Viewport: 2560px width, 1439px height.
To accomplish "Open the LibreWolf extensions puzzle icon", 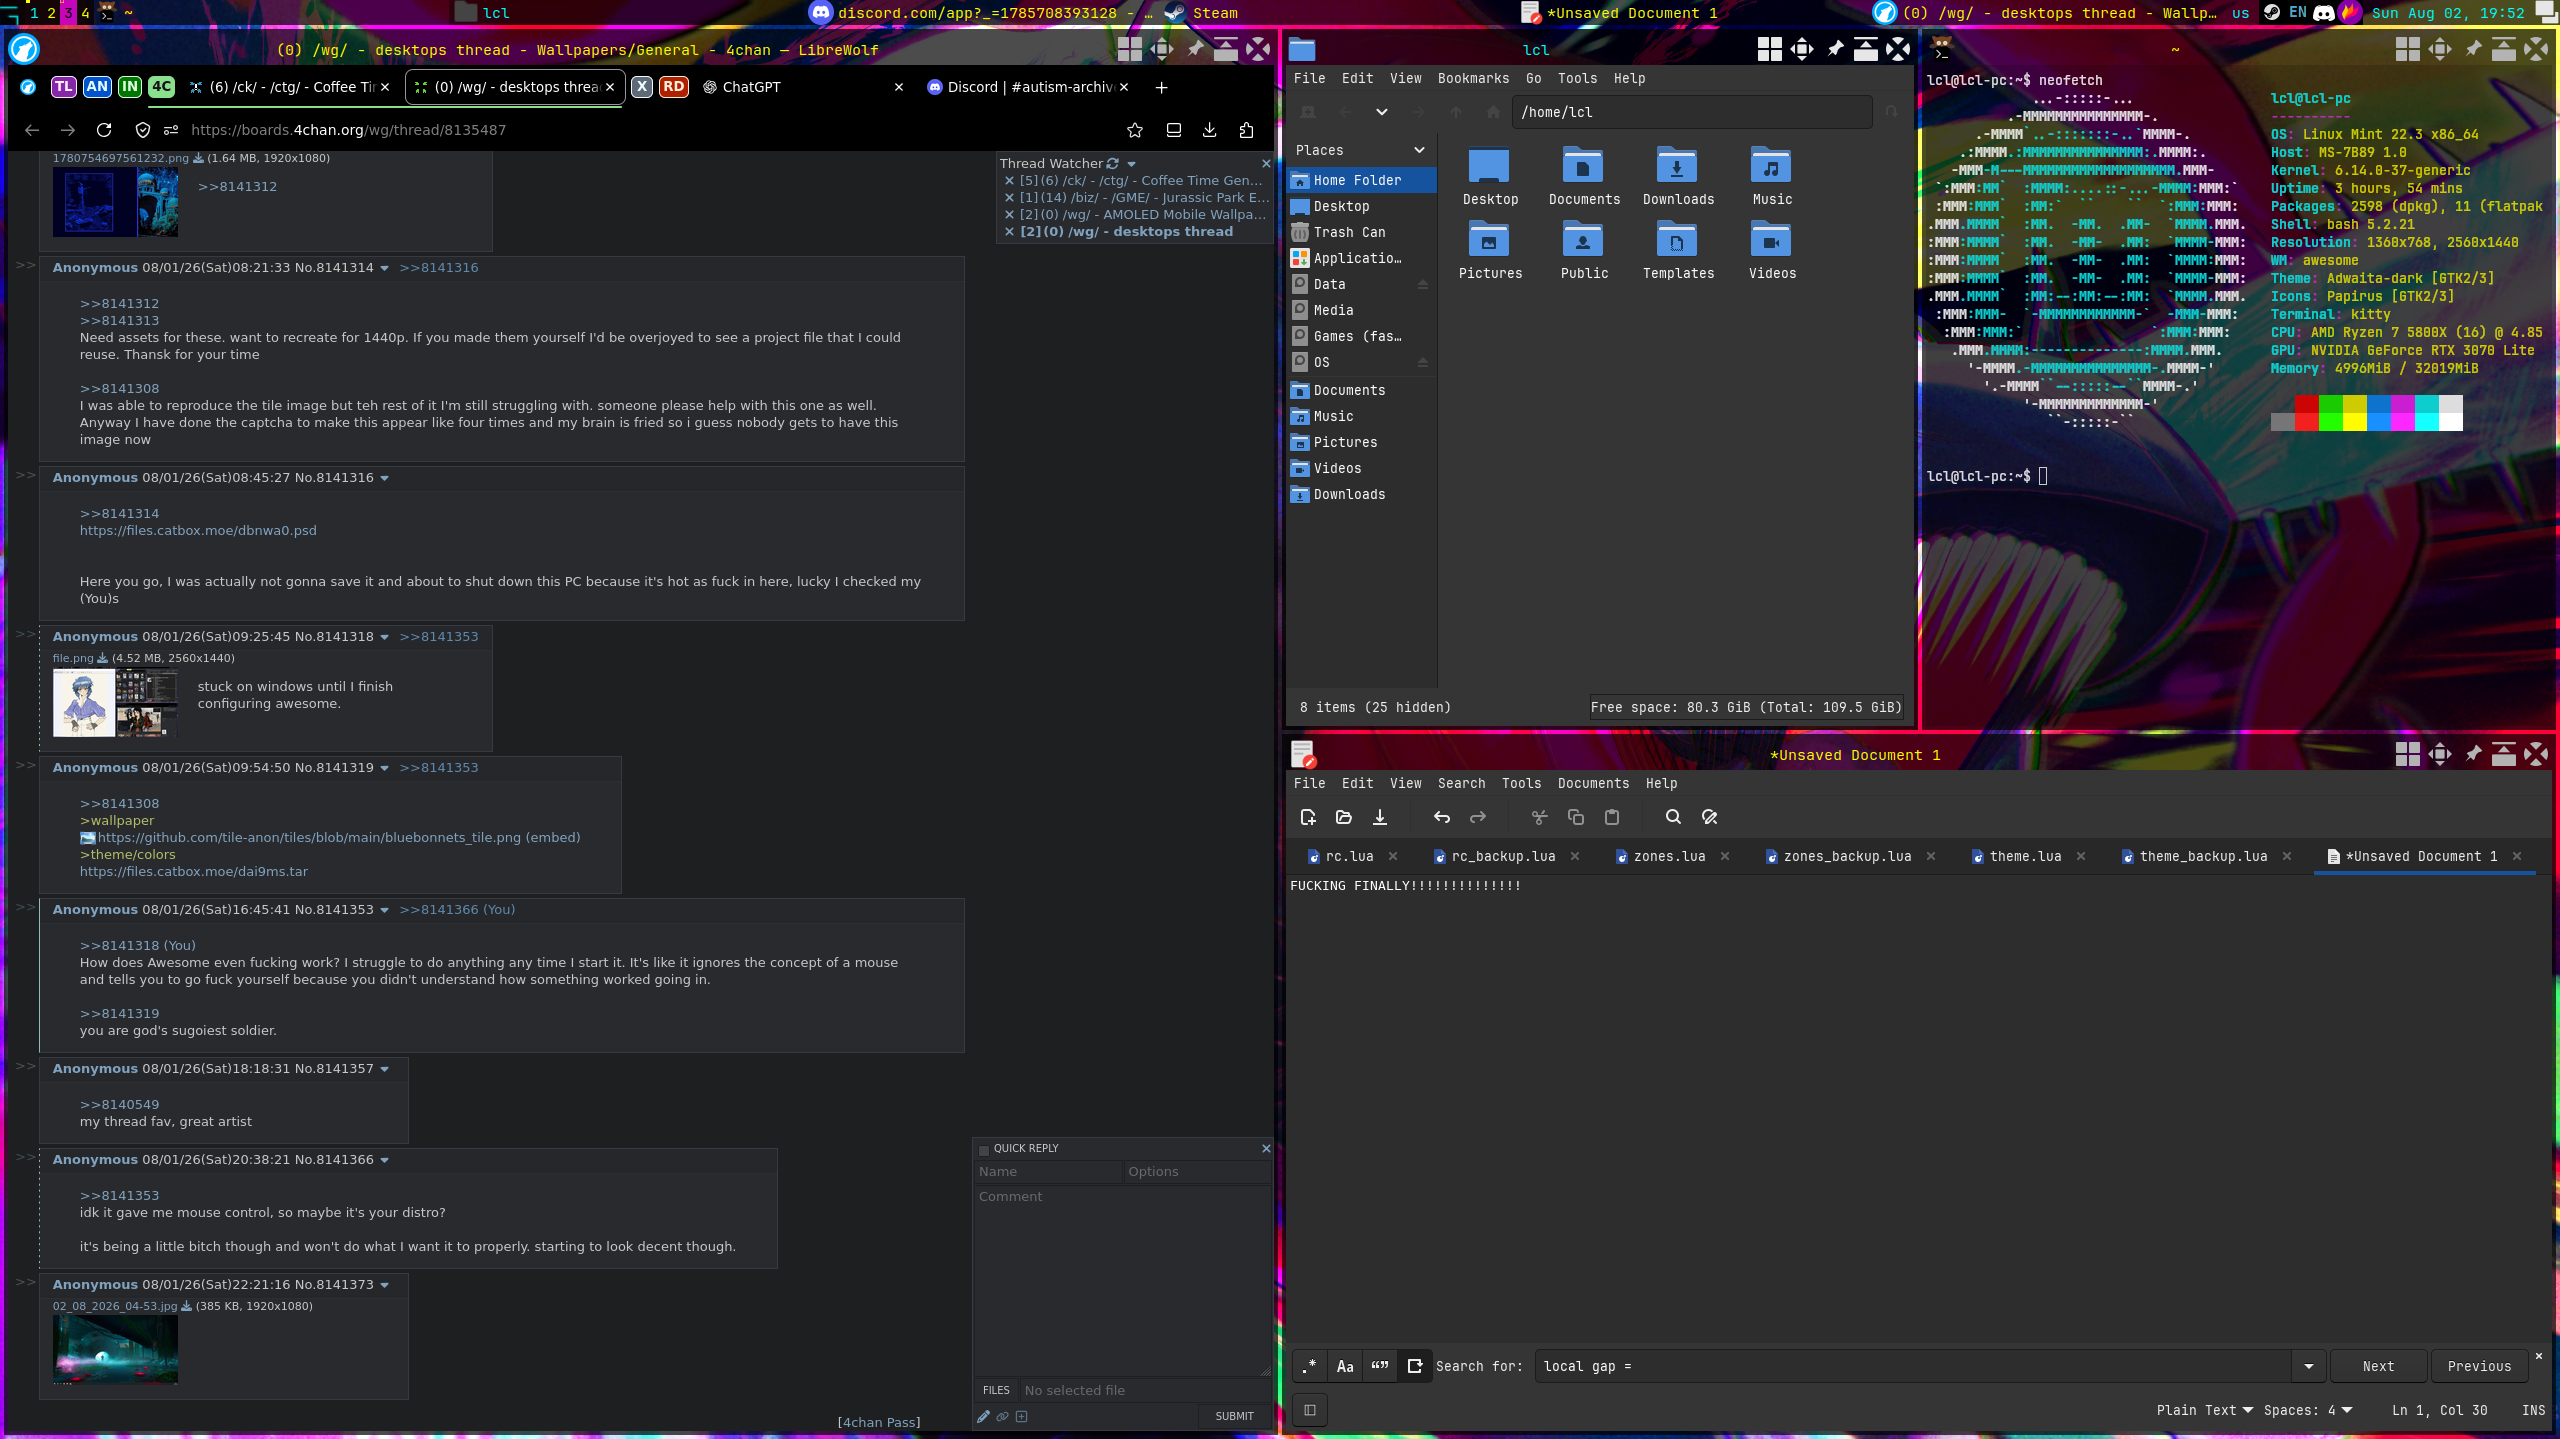I will (1246, 130).
